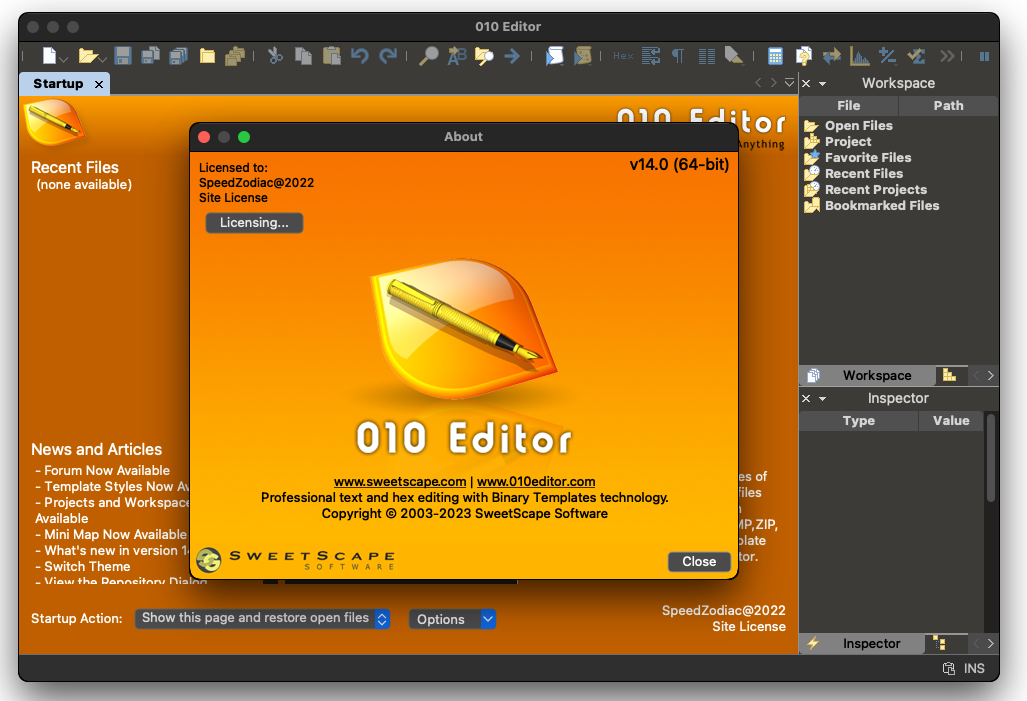Image resolution: width=1027 pixels, height=701 pixels.
Task: Toggle Hex edit mode in toolbar
Action: (x=623, y=56)
